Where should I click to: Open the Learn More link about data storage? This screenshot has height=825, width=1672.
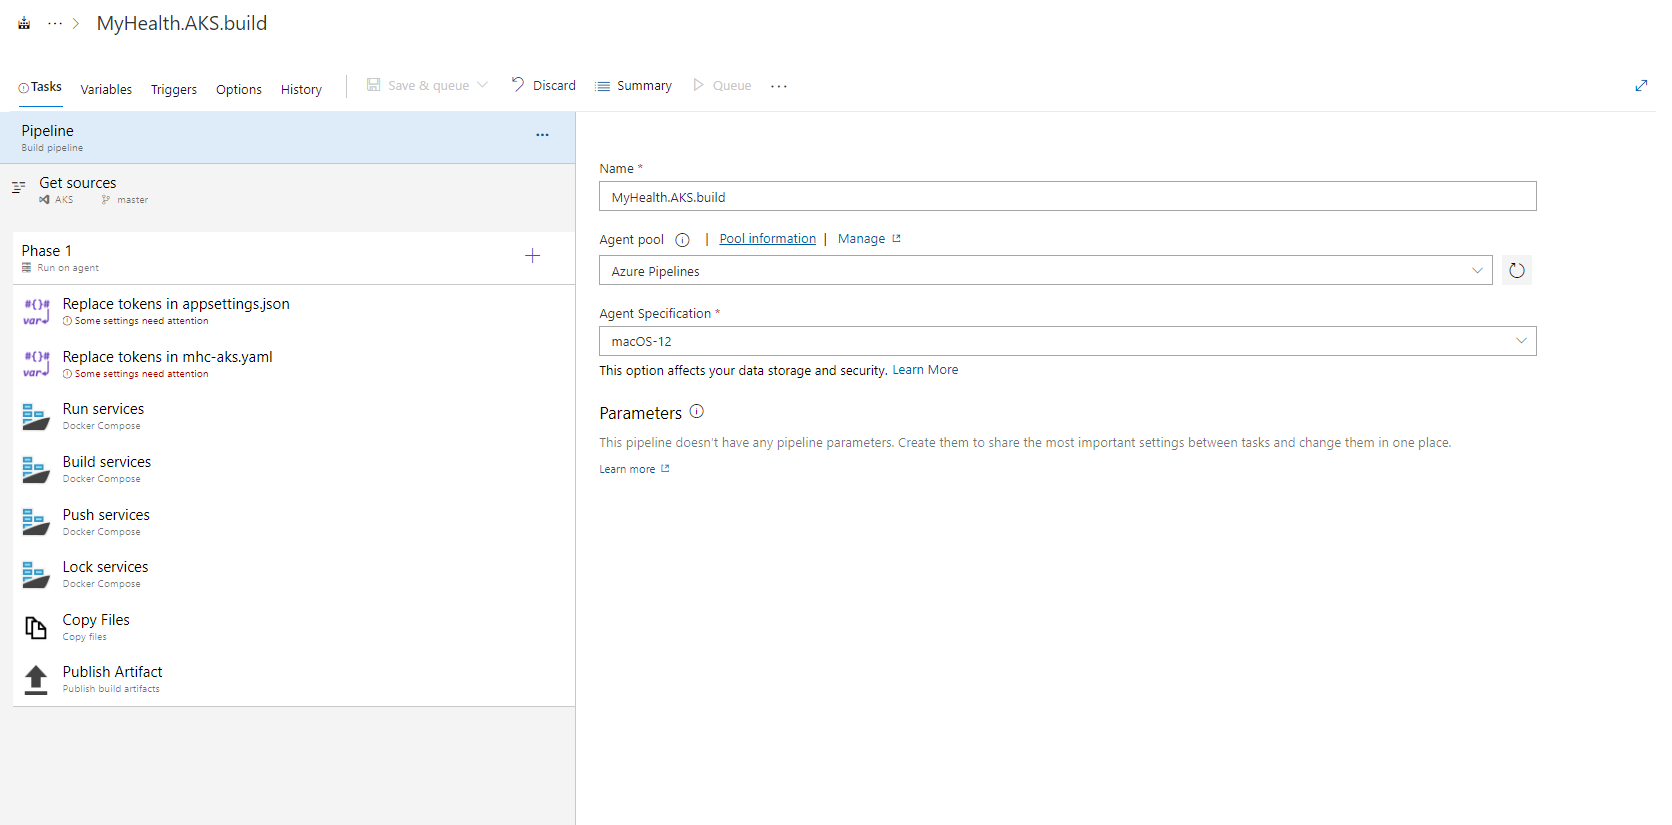[925, 370]
